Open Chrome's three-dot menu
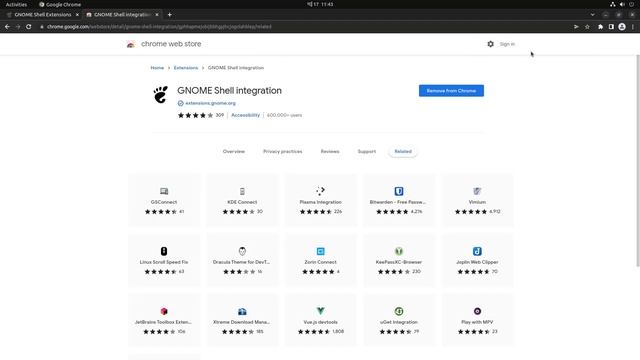Viewport: 640px width, 360px height. (633, 27)
